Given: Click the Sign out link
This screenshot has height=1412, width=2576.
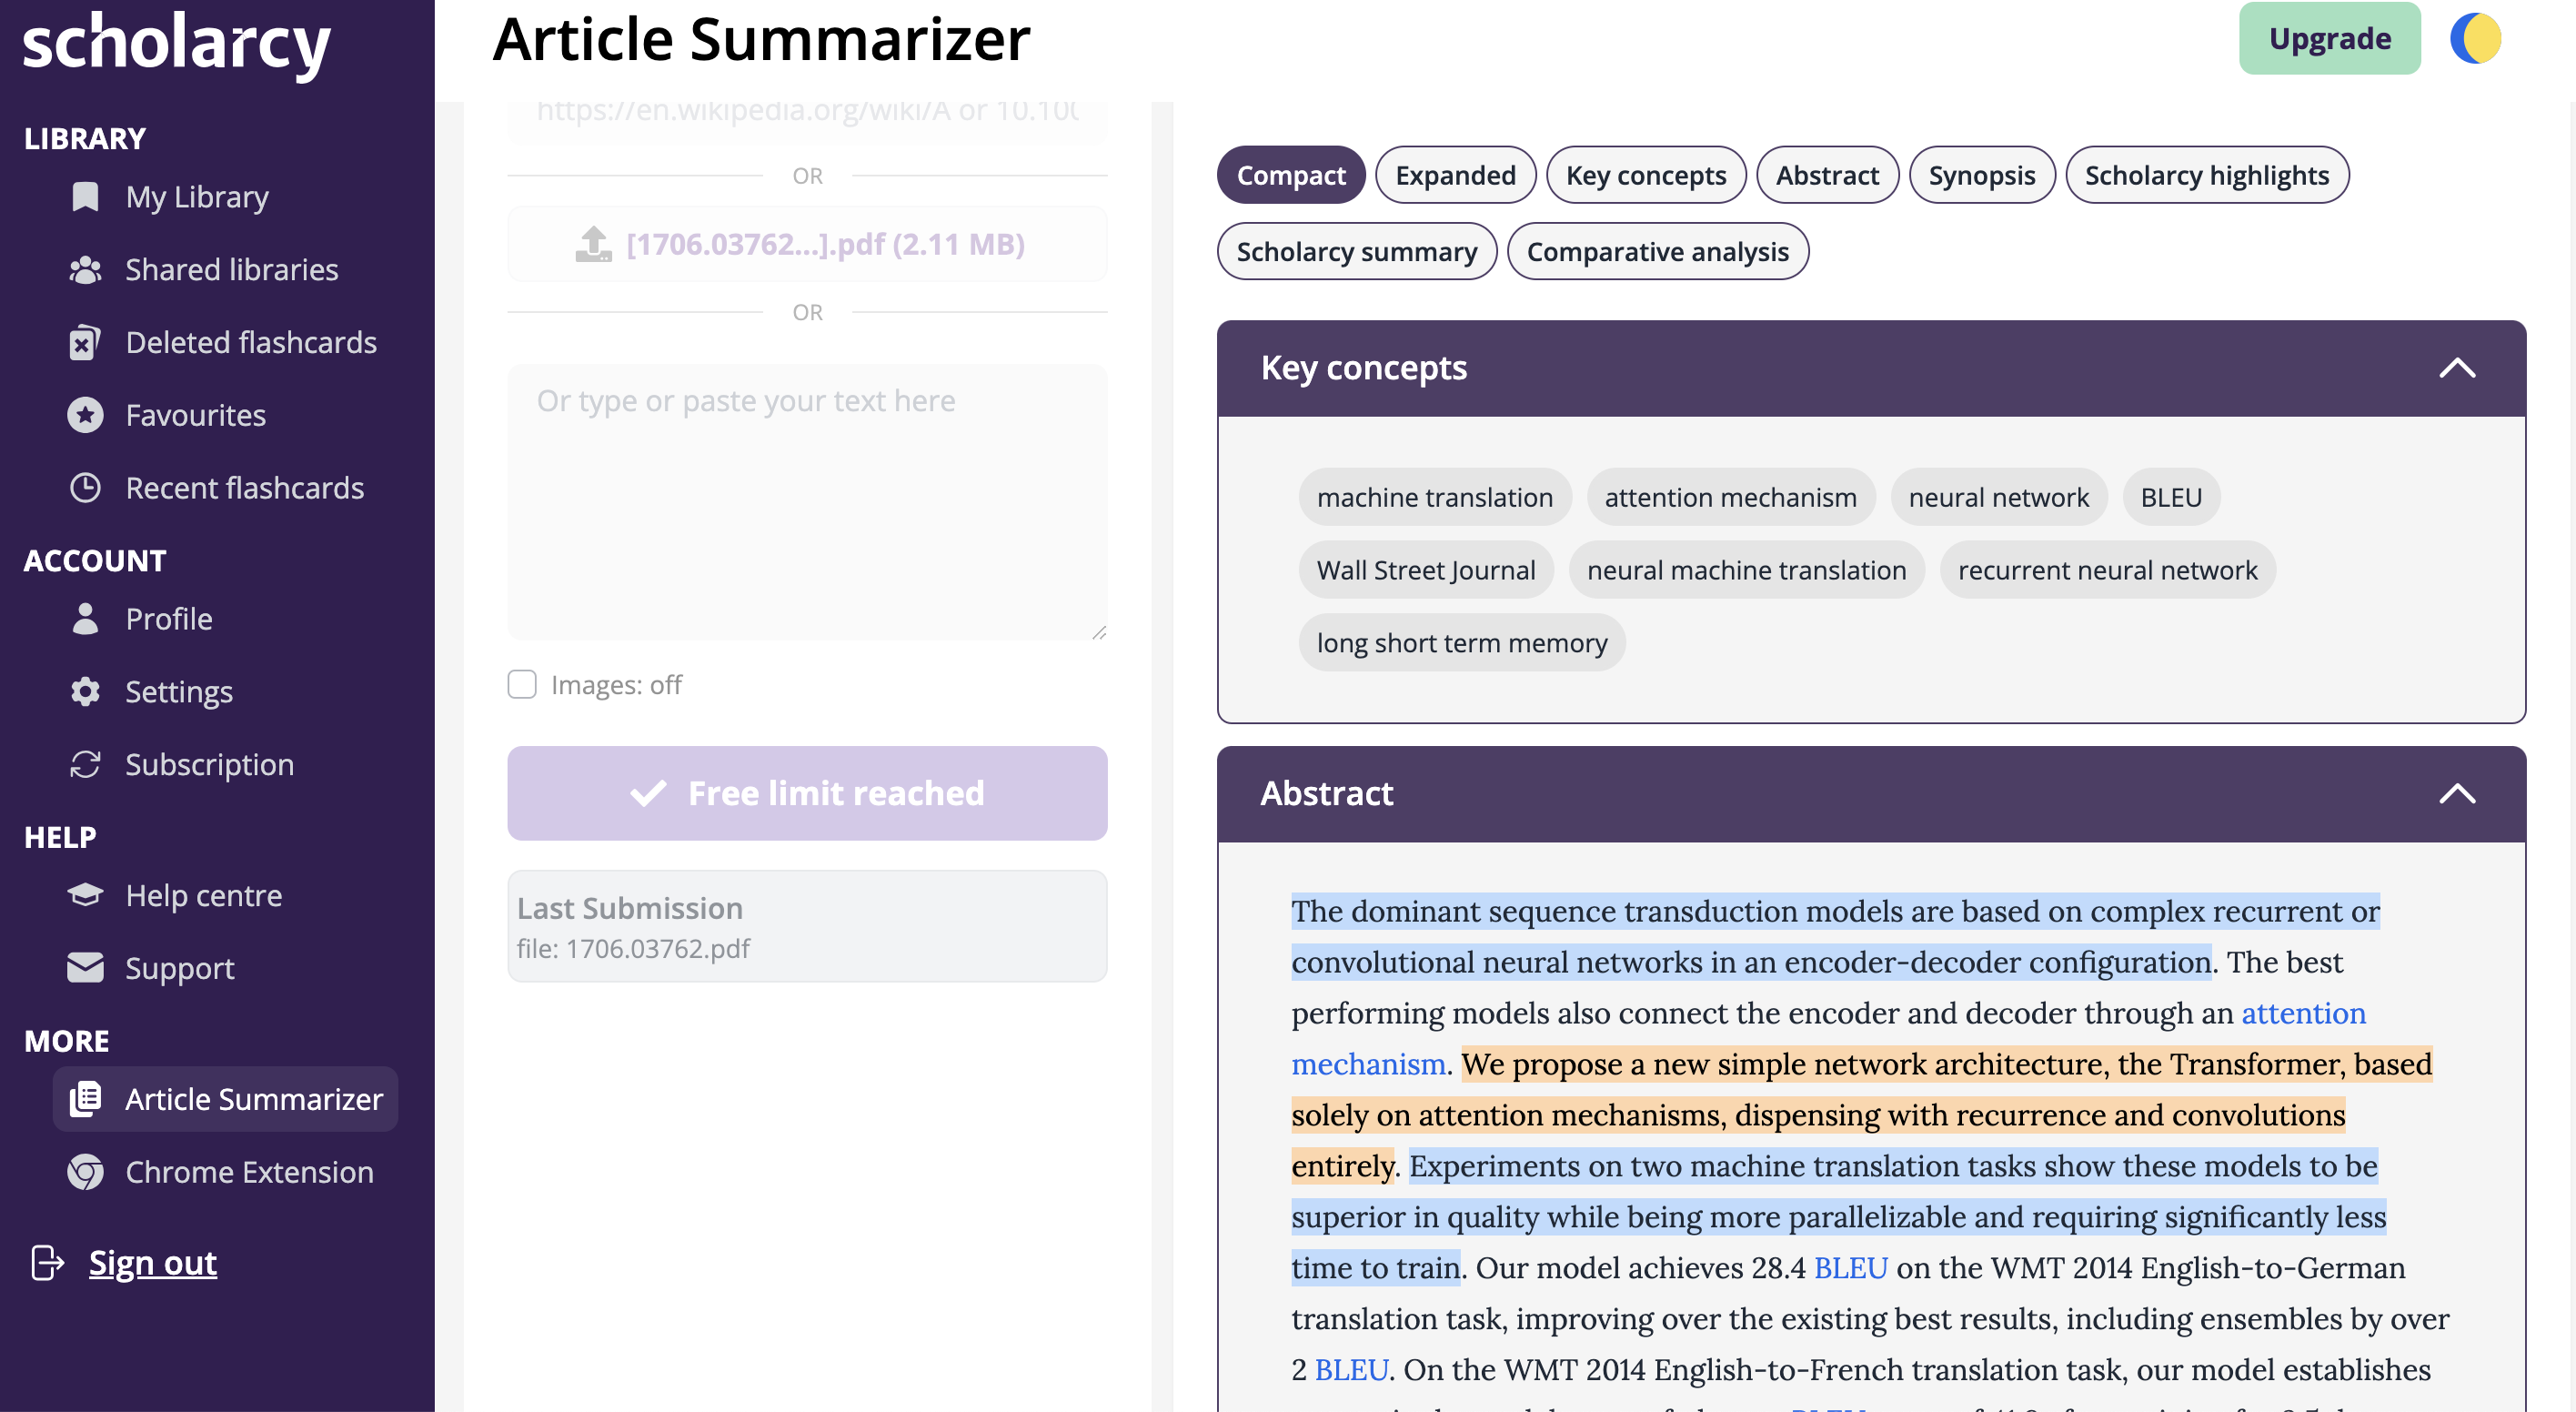Looking at the screenshot, I should pos(152,1263).
